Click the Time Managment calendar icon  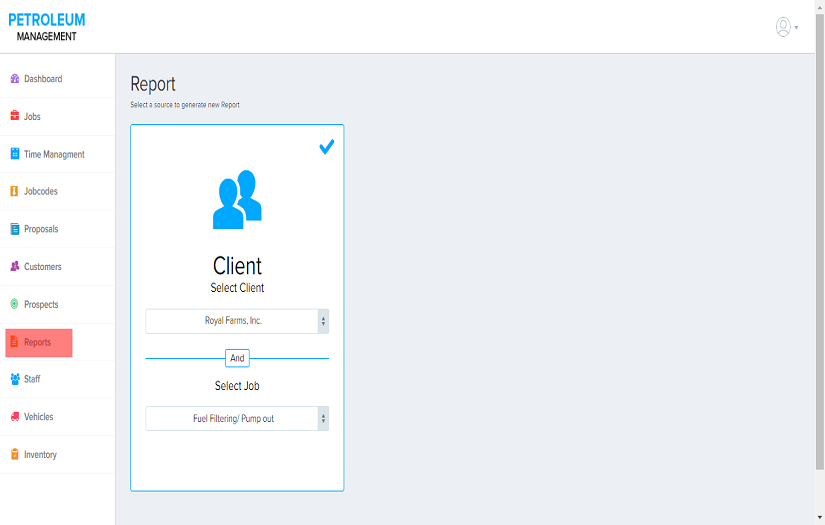tap(15, 154)
